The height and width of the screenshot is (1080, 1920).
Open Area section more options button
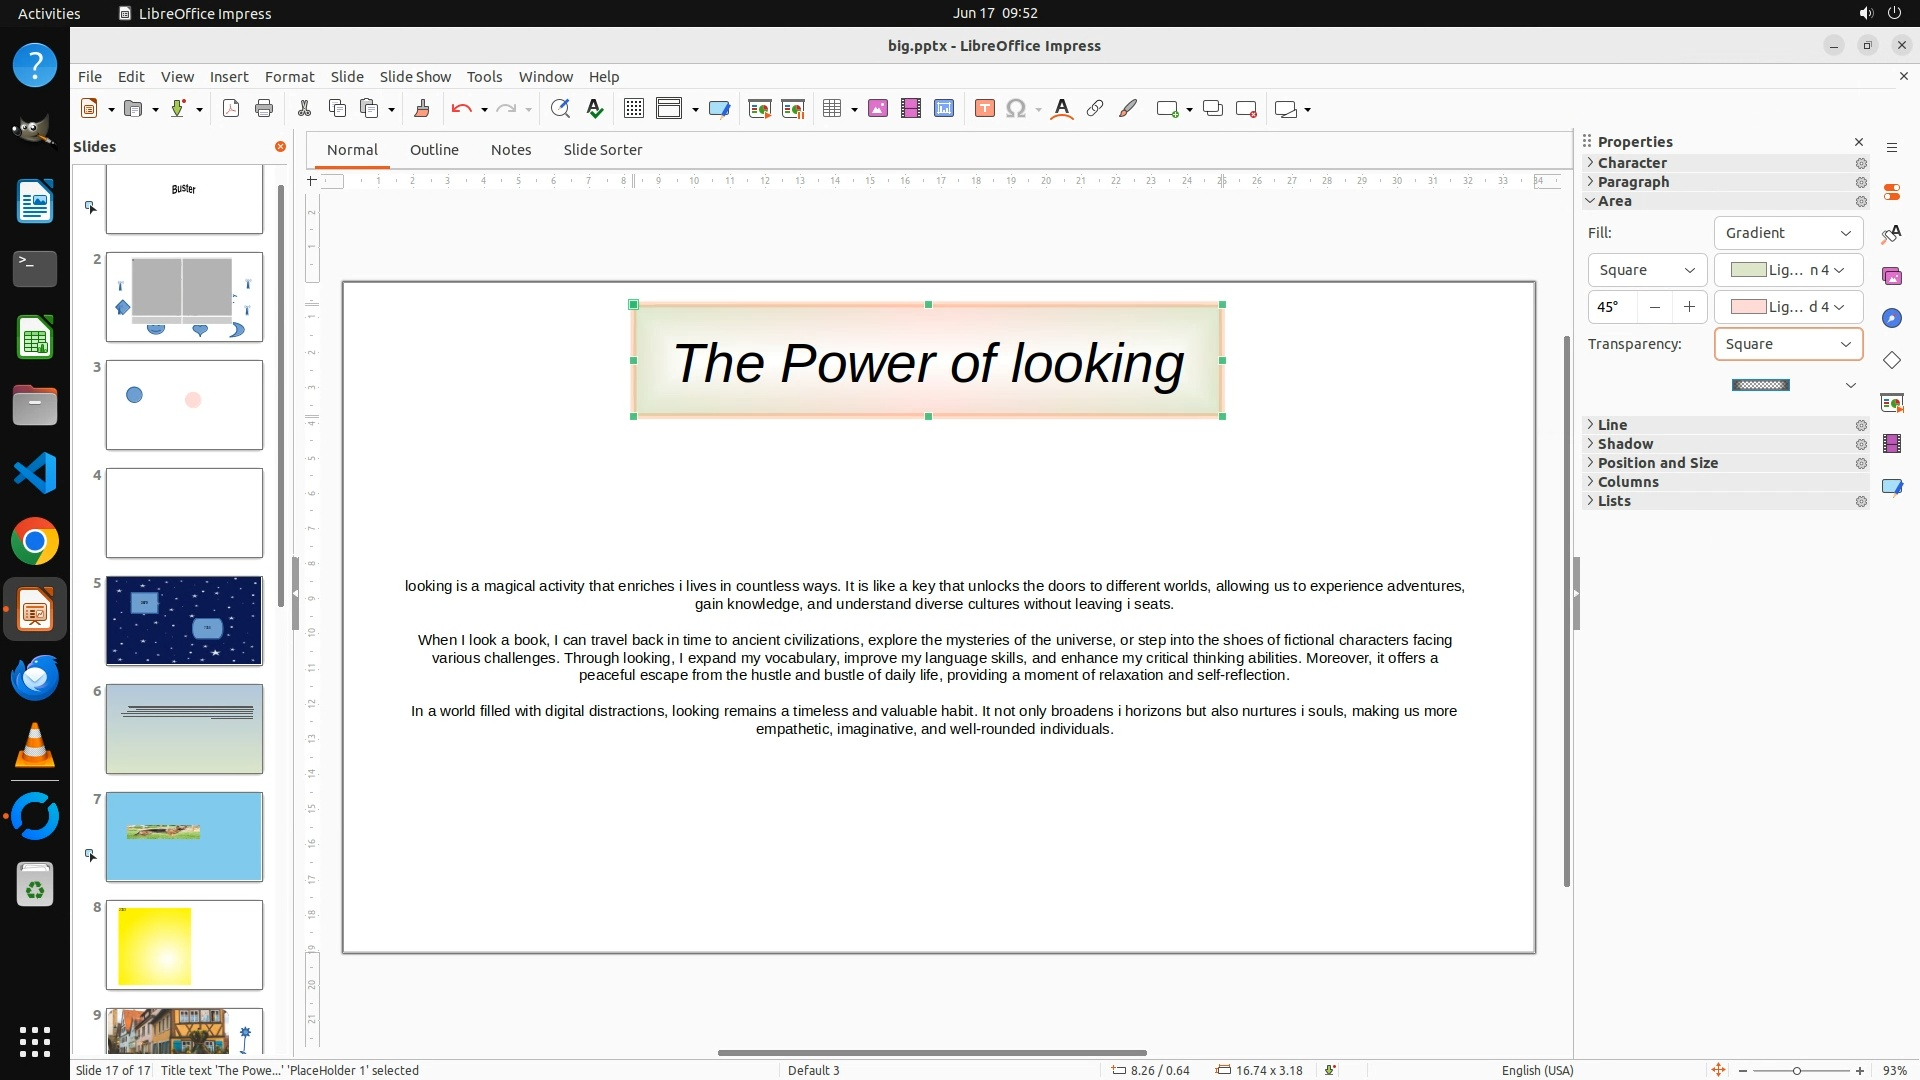(x=1861, y=202)
